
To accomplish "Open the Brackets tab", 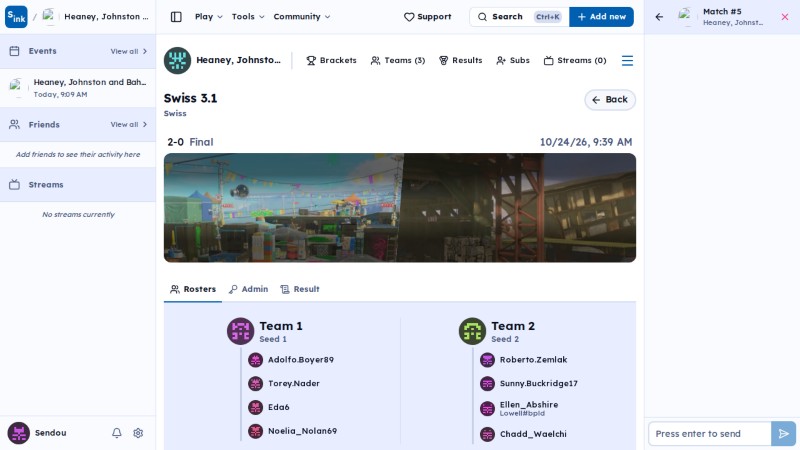I will (x=331, y=60).
